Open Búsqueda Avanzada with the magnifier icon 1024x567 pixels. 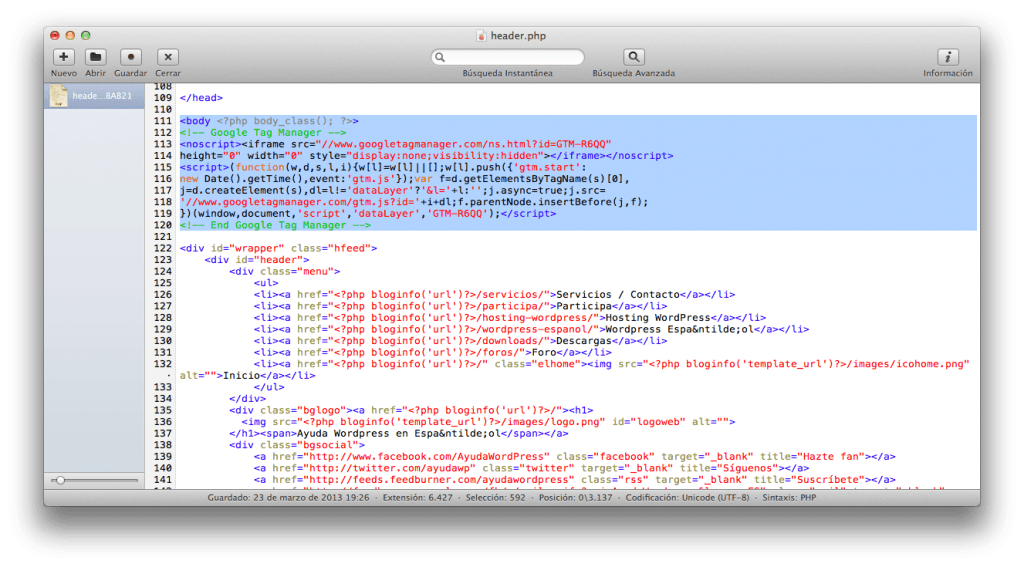[633, 58]
